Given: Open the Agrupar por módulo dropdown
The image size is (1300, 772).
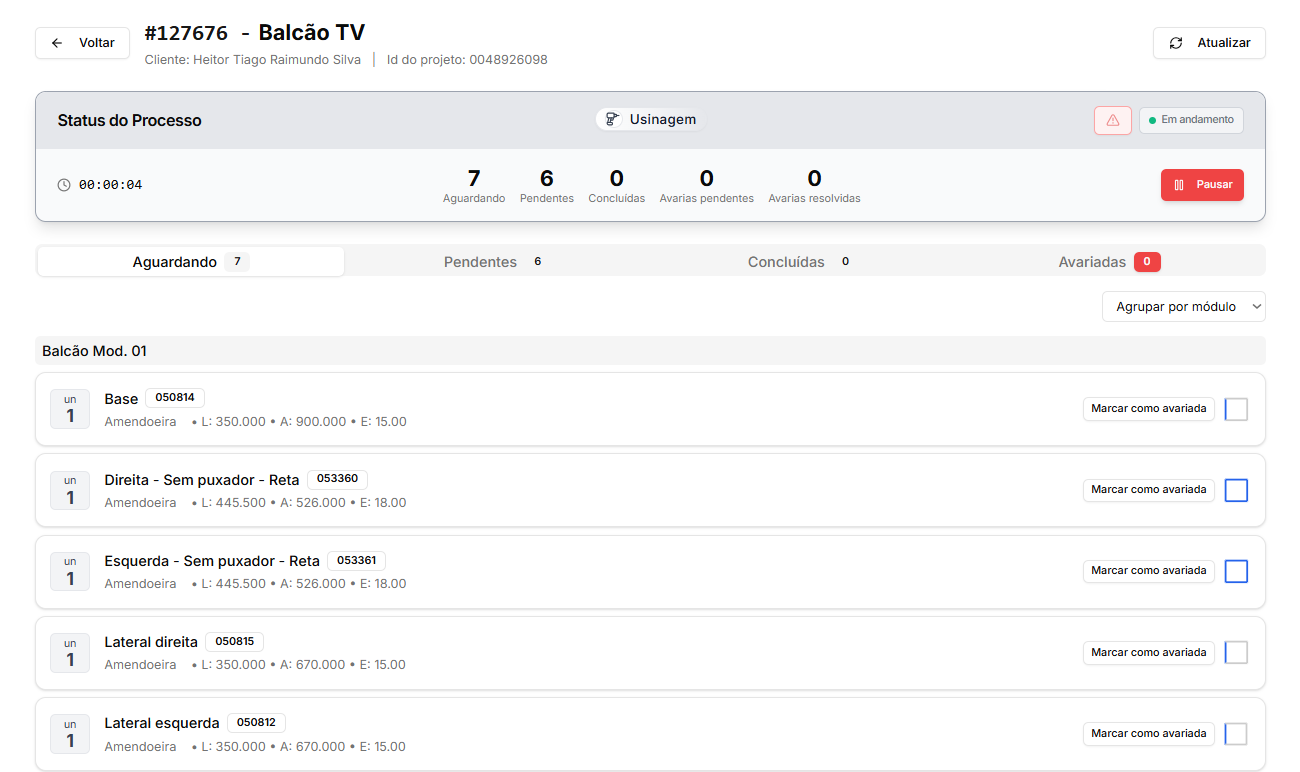Looking at the screenshot, I should coord(1183,307).
